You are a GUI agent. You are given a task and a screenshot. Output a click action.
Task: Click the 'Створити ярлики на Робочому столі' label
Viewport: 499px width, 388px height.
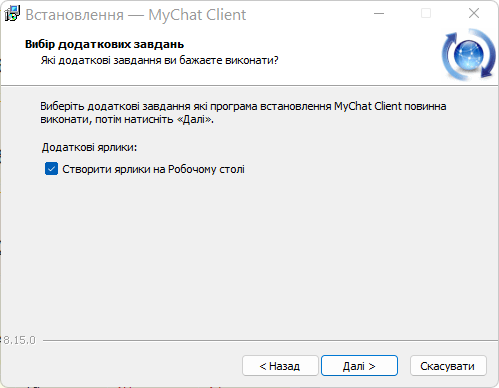153,169
